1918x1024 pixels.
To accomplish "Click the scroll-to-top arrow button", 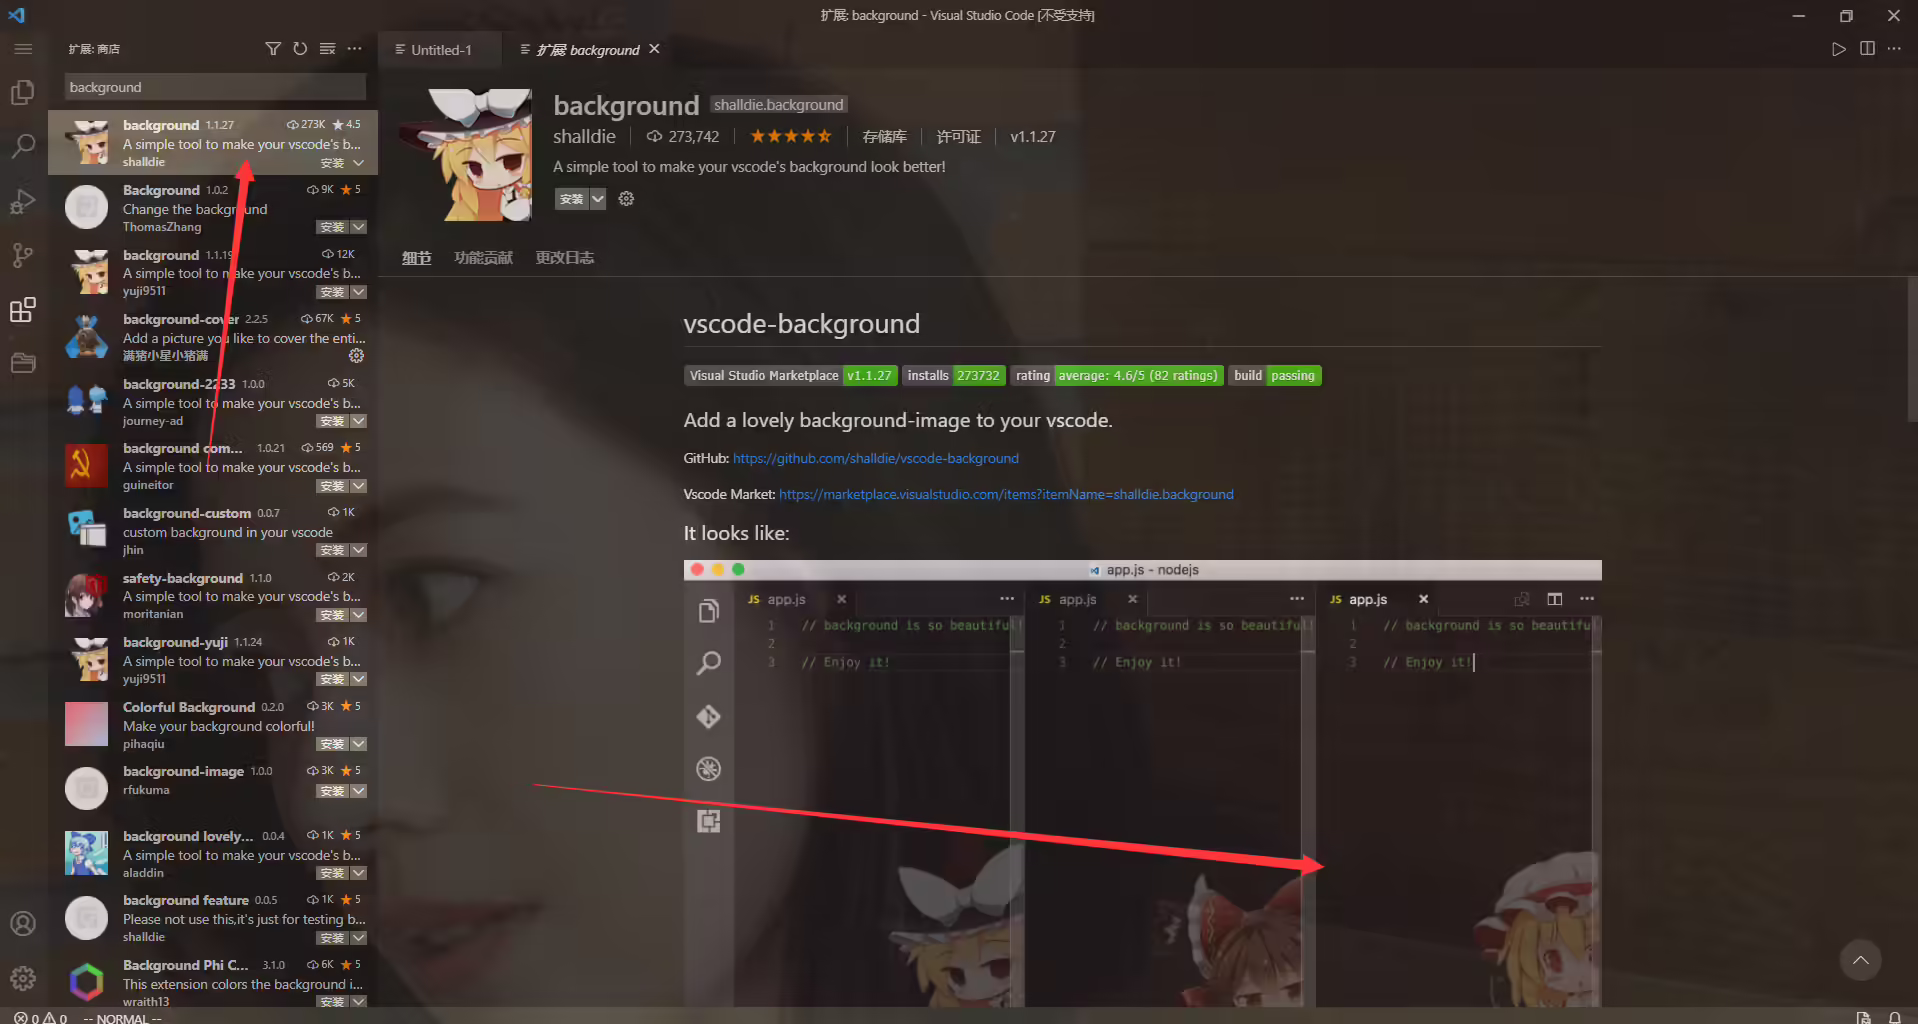I will [x=1860, y=960].
